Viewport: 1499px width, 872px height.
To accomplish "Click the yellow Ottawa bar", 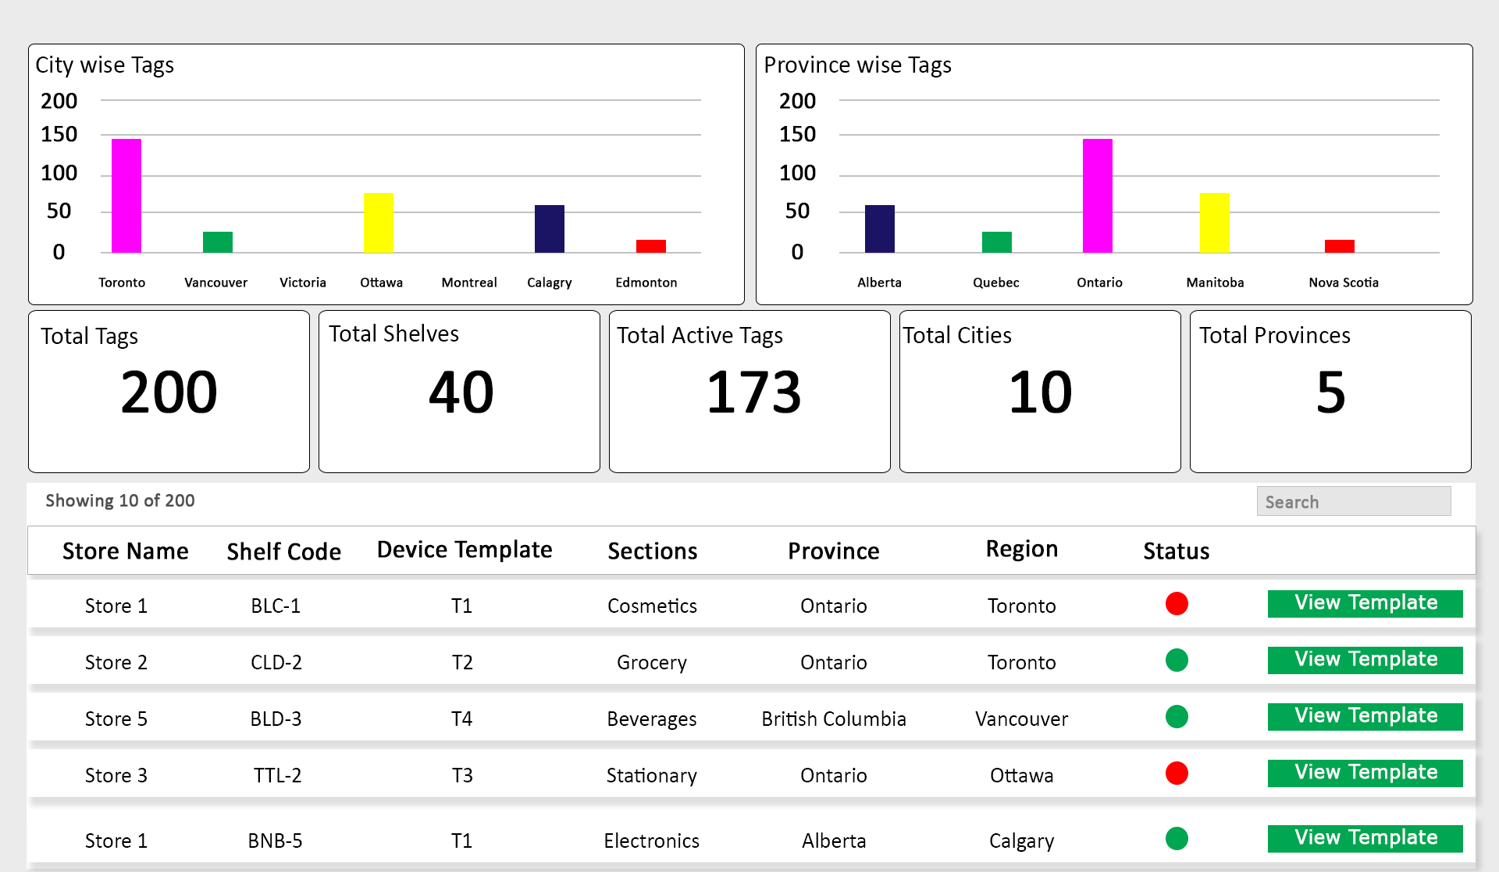I will point(378,223).
